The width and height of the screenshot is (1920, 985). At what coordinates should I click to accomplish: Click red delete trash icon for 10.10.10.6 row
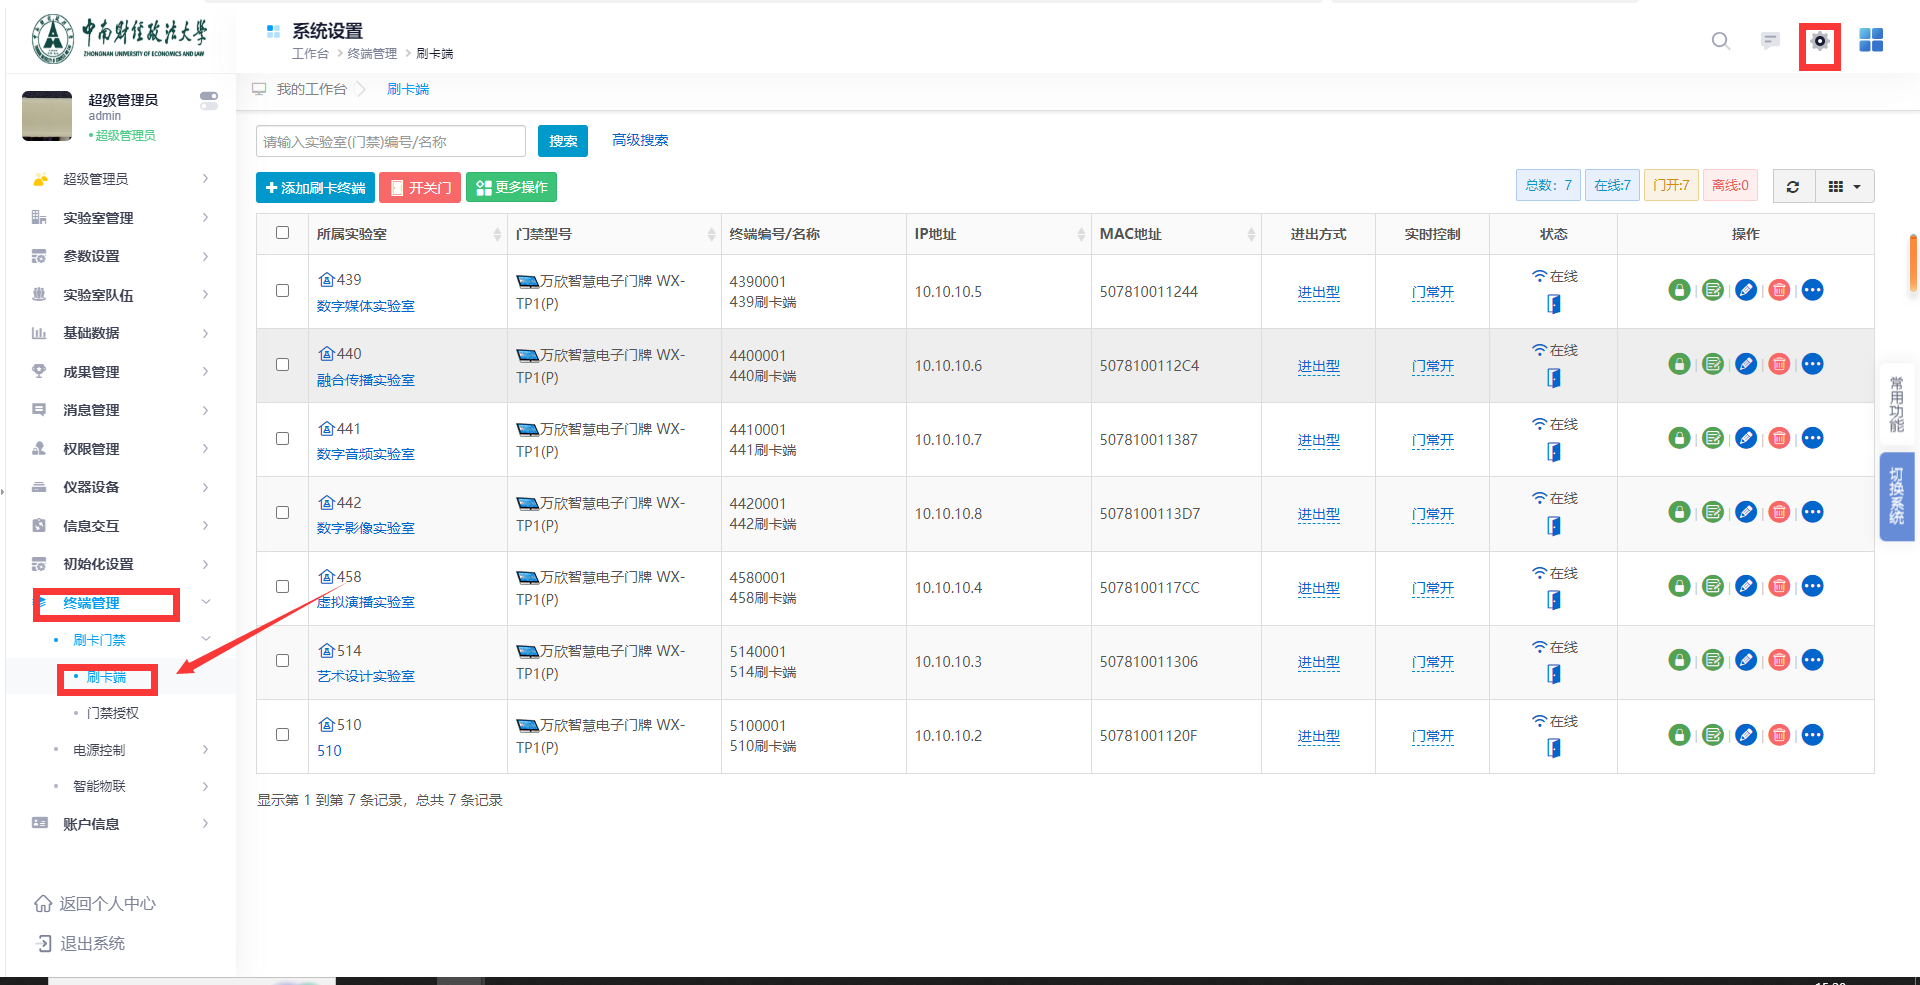tap(1779, 365)
